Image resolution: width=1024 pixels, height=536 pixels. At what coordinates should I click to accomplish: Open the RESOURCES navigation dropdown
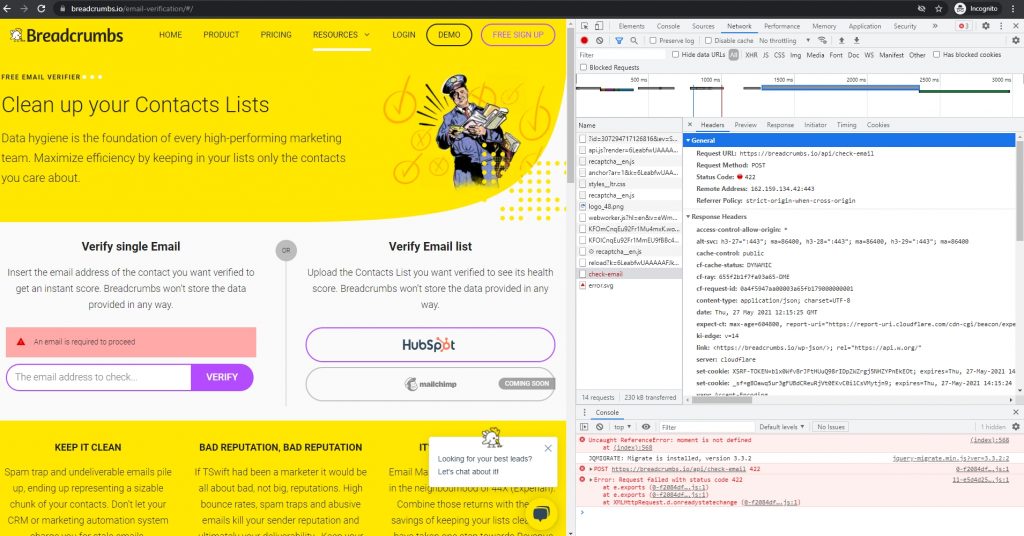tap(341, 35)
